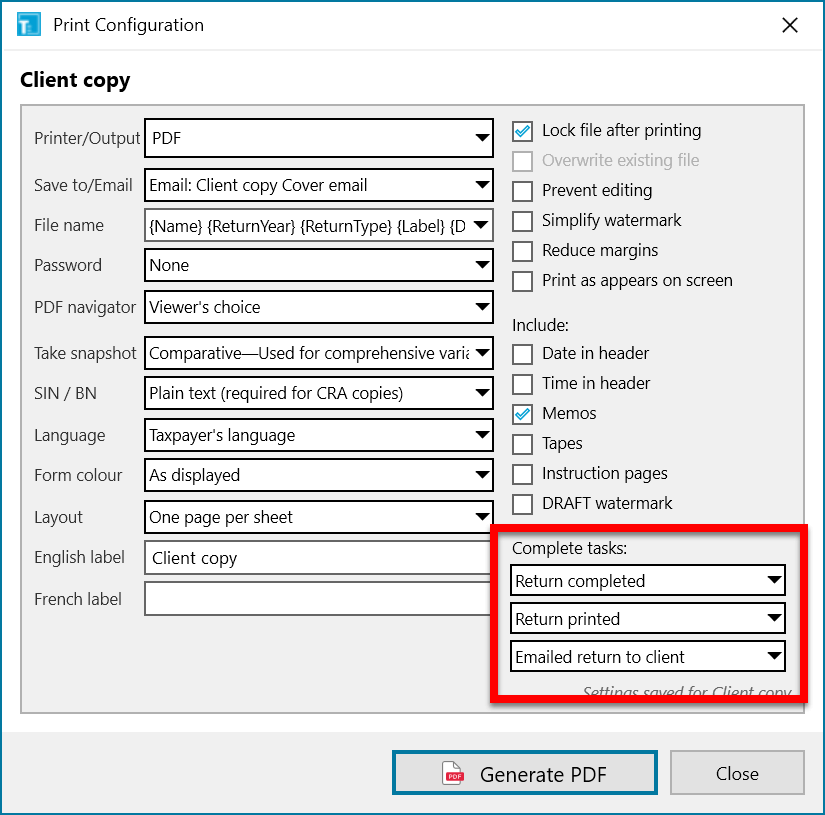Open the Save to/Email dropdown

pyautogui.click(x=319, y=185)
